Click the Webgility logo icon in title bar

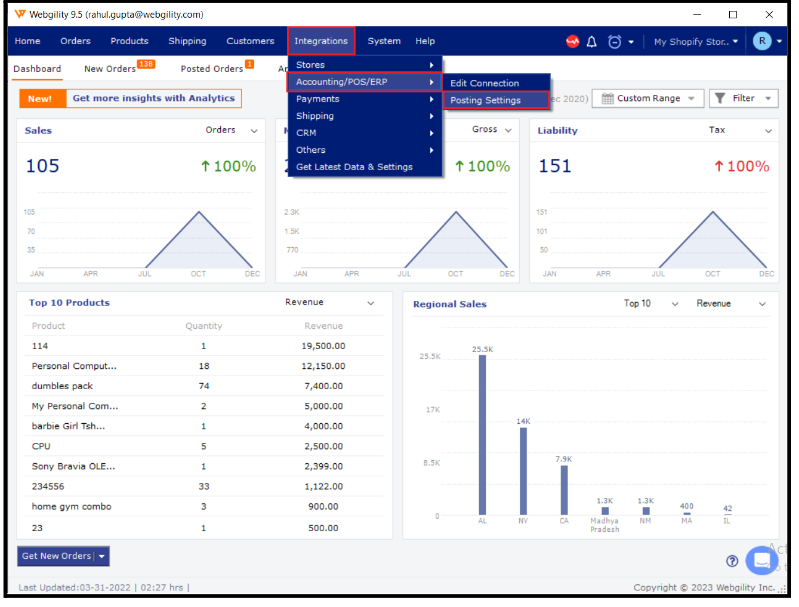coord(20,14)
